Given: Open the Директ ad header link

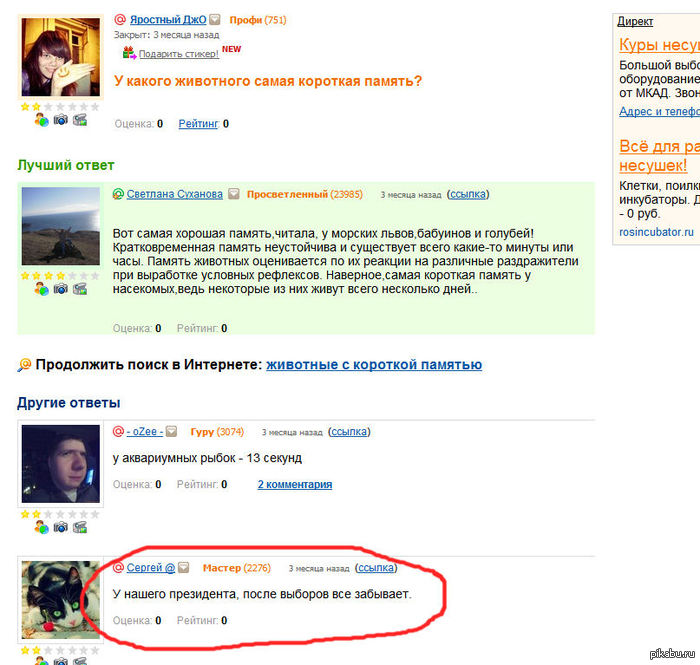Looking at the screenshot, I should coord(635,21).
